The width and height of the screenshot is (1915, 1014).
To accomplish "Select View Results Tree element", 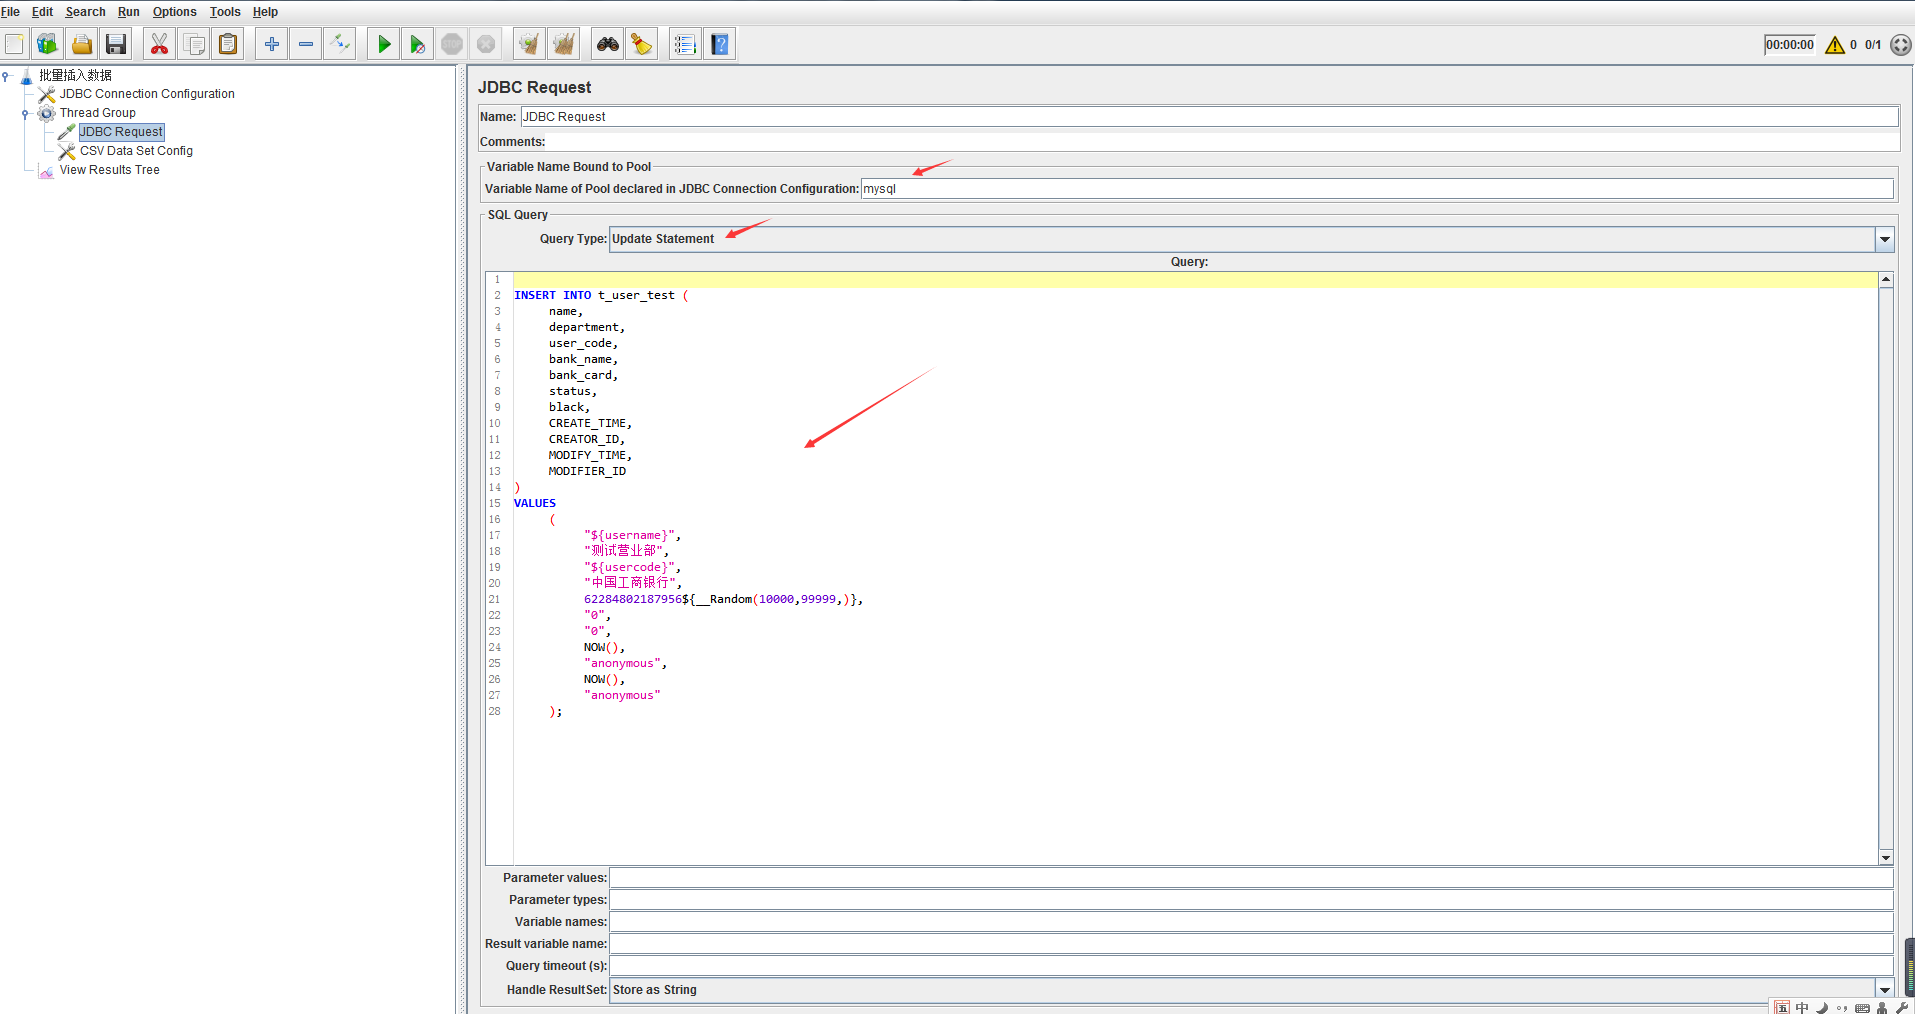I will (109, 170).
